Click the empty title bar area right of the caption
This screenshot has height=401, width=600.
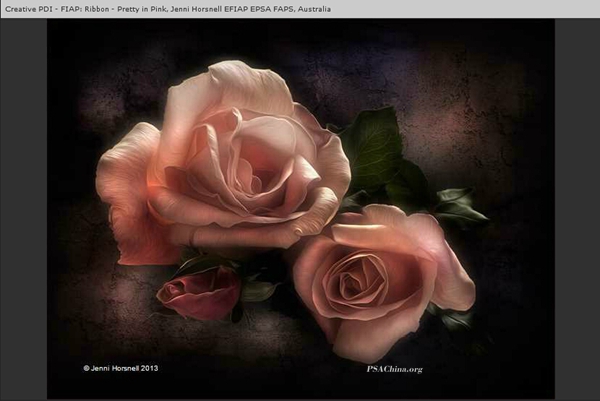click(x=460, y=8)
